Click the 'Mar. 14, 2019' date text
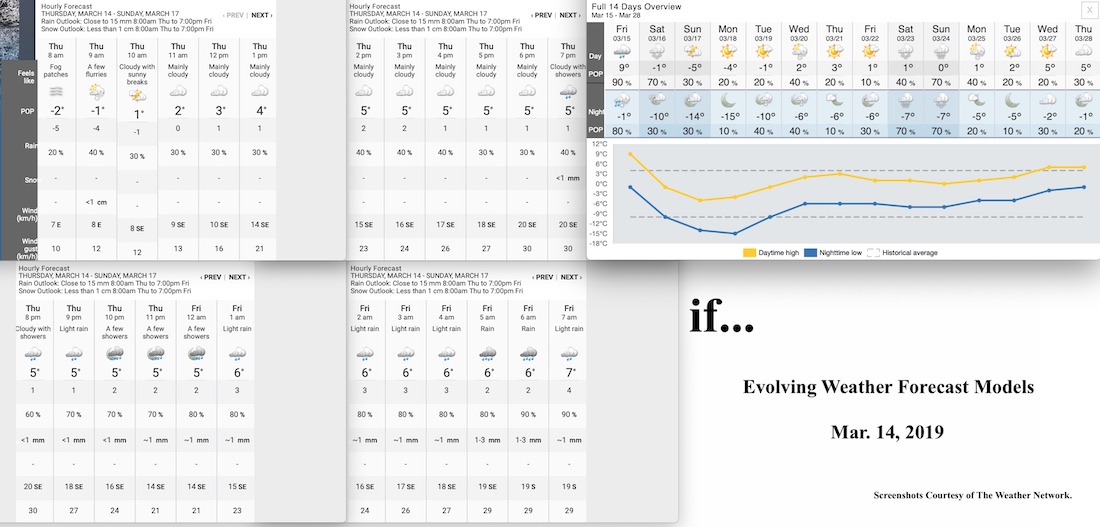Image resolution: width=1100 pixels, height=527 pixels. 887,432
